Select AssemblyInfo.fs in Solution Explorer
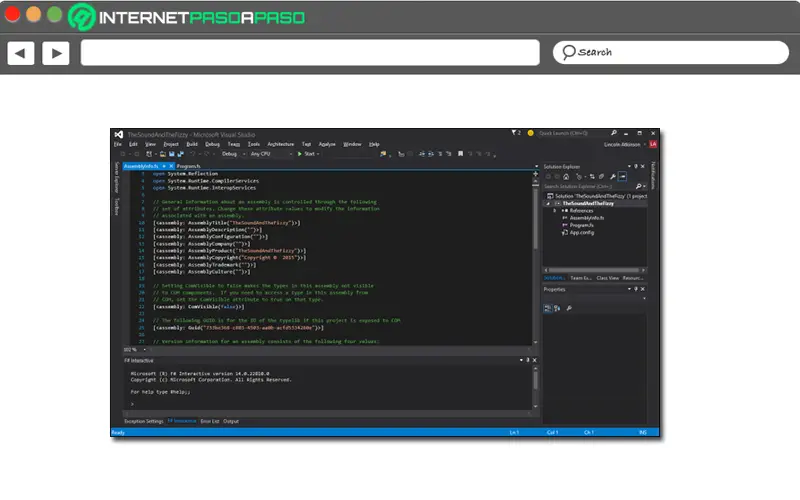This screenshot has width=800, height=500. pos(587,218)
